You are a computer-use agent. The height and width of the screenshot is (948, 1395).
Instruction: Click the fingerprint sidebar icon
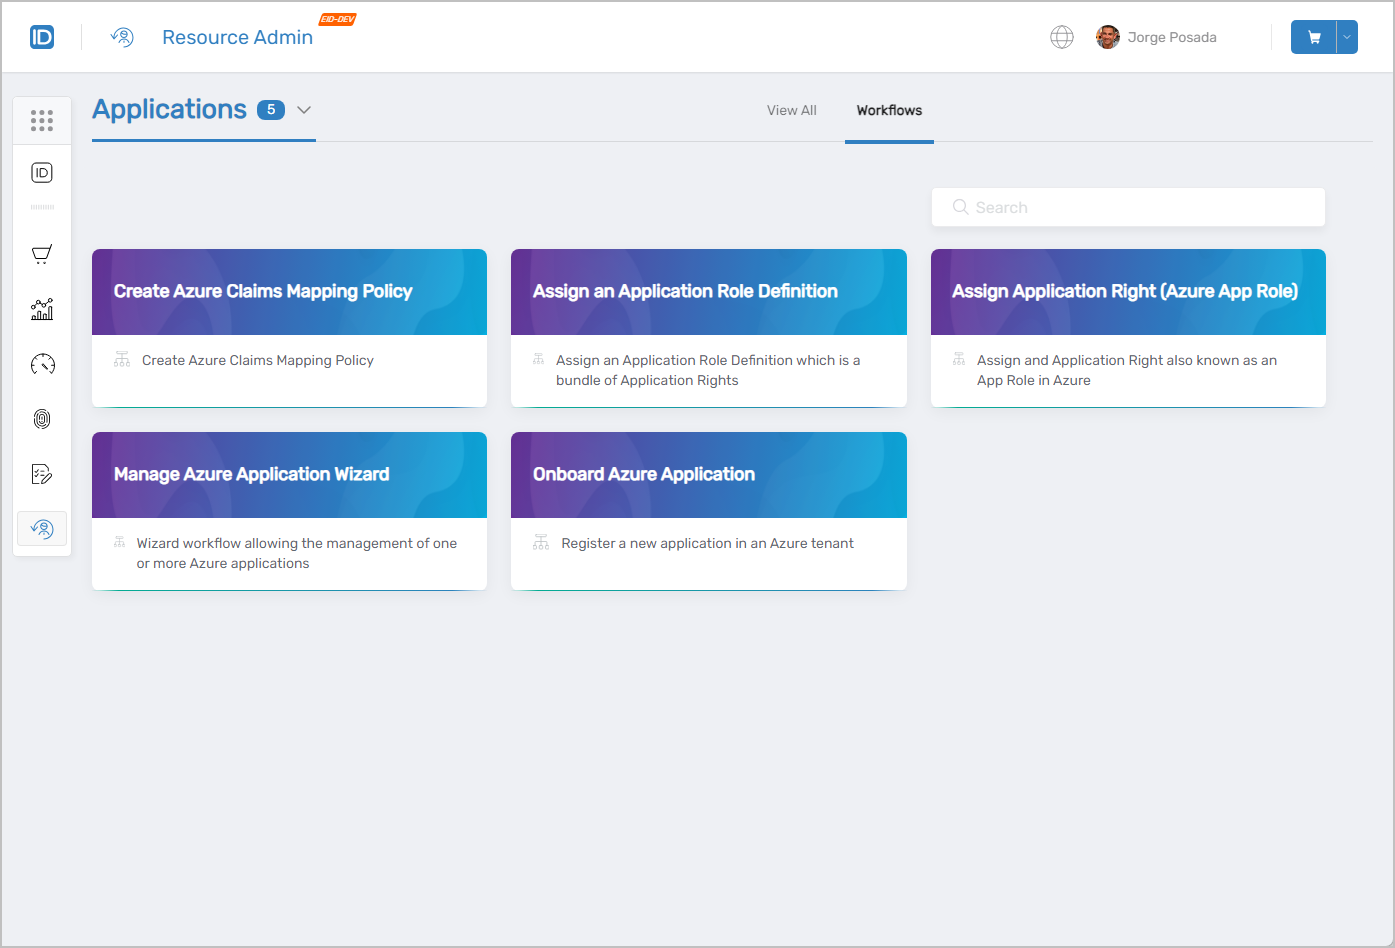coord(41,419)
